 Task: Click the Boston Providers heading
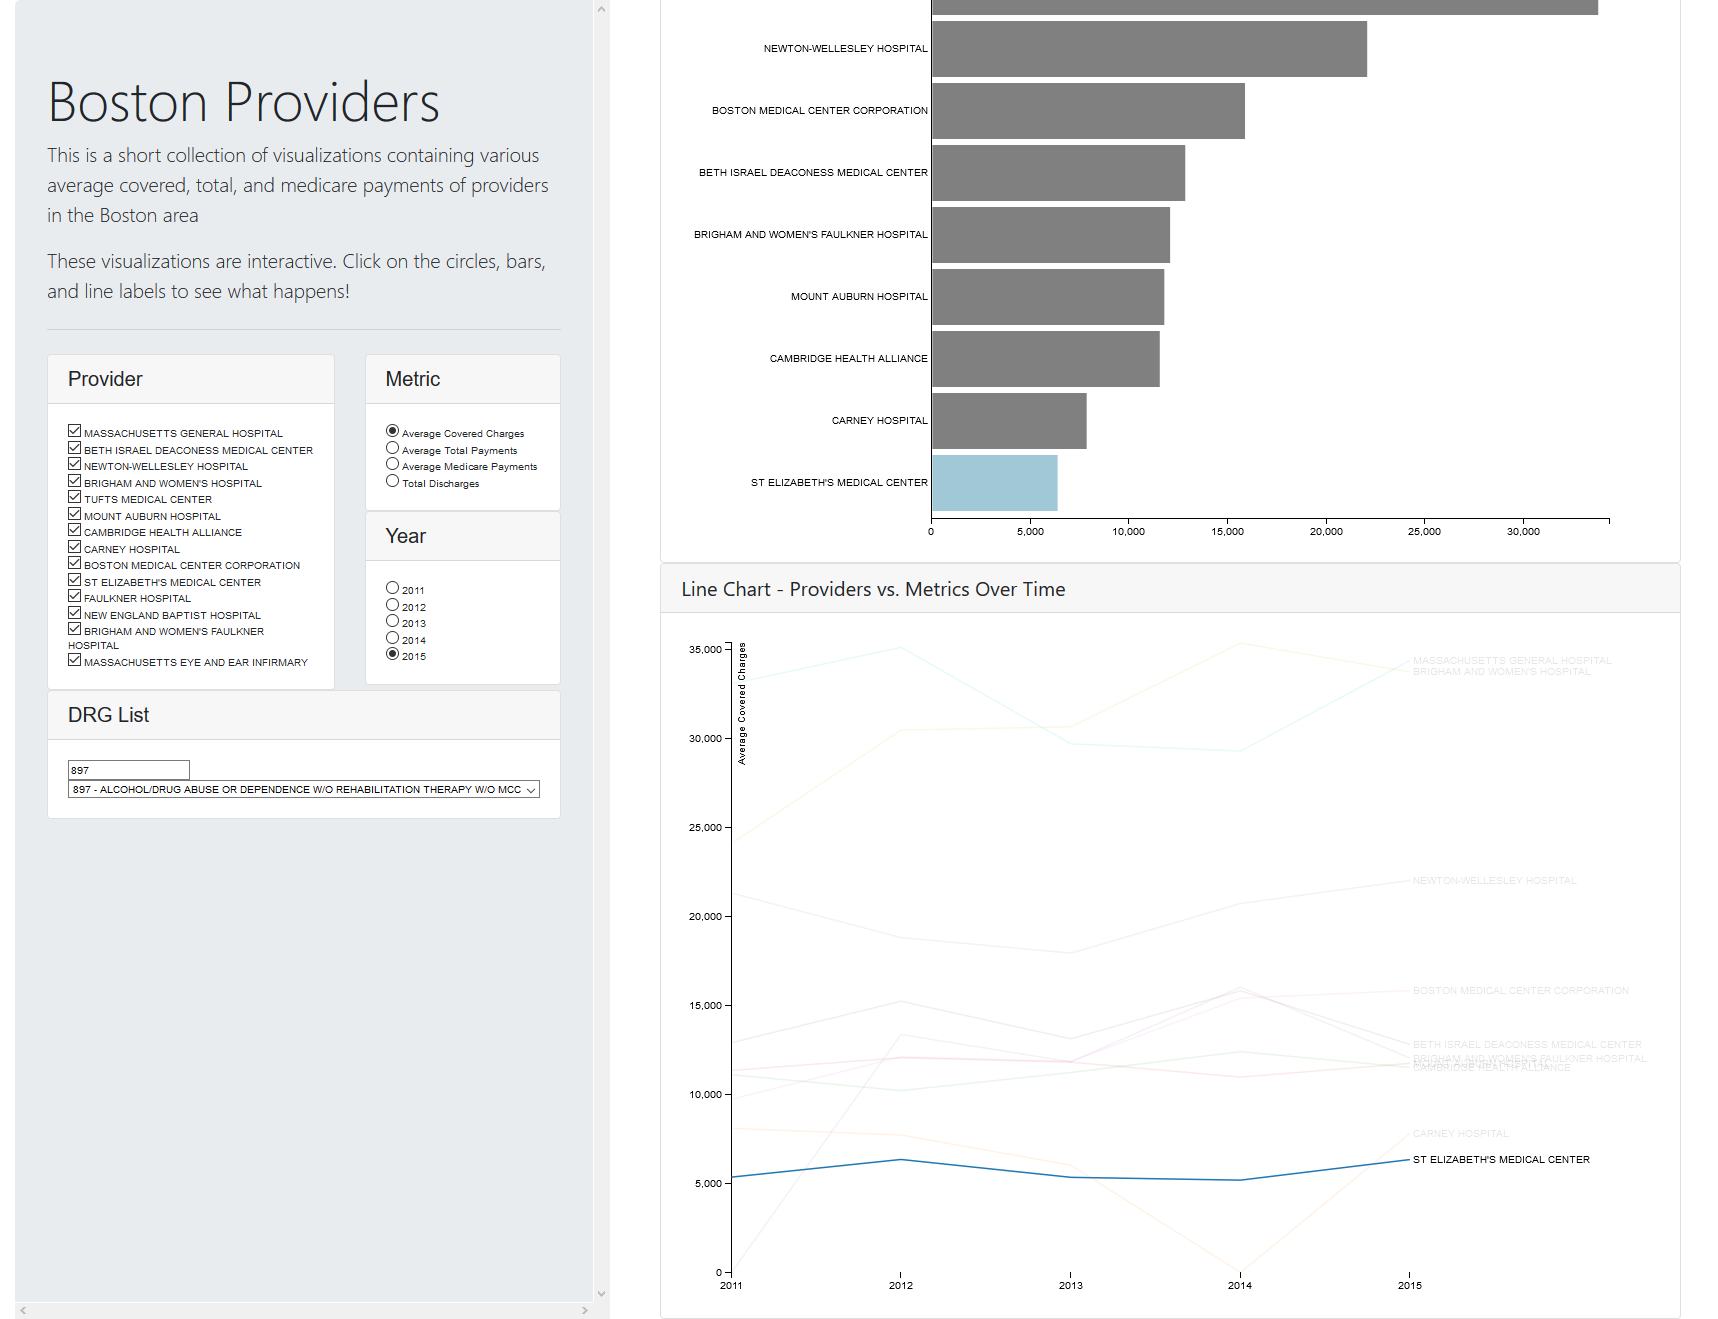tap(244, 103)
